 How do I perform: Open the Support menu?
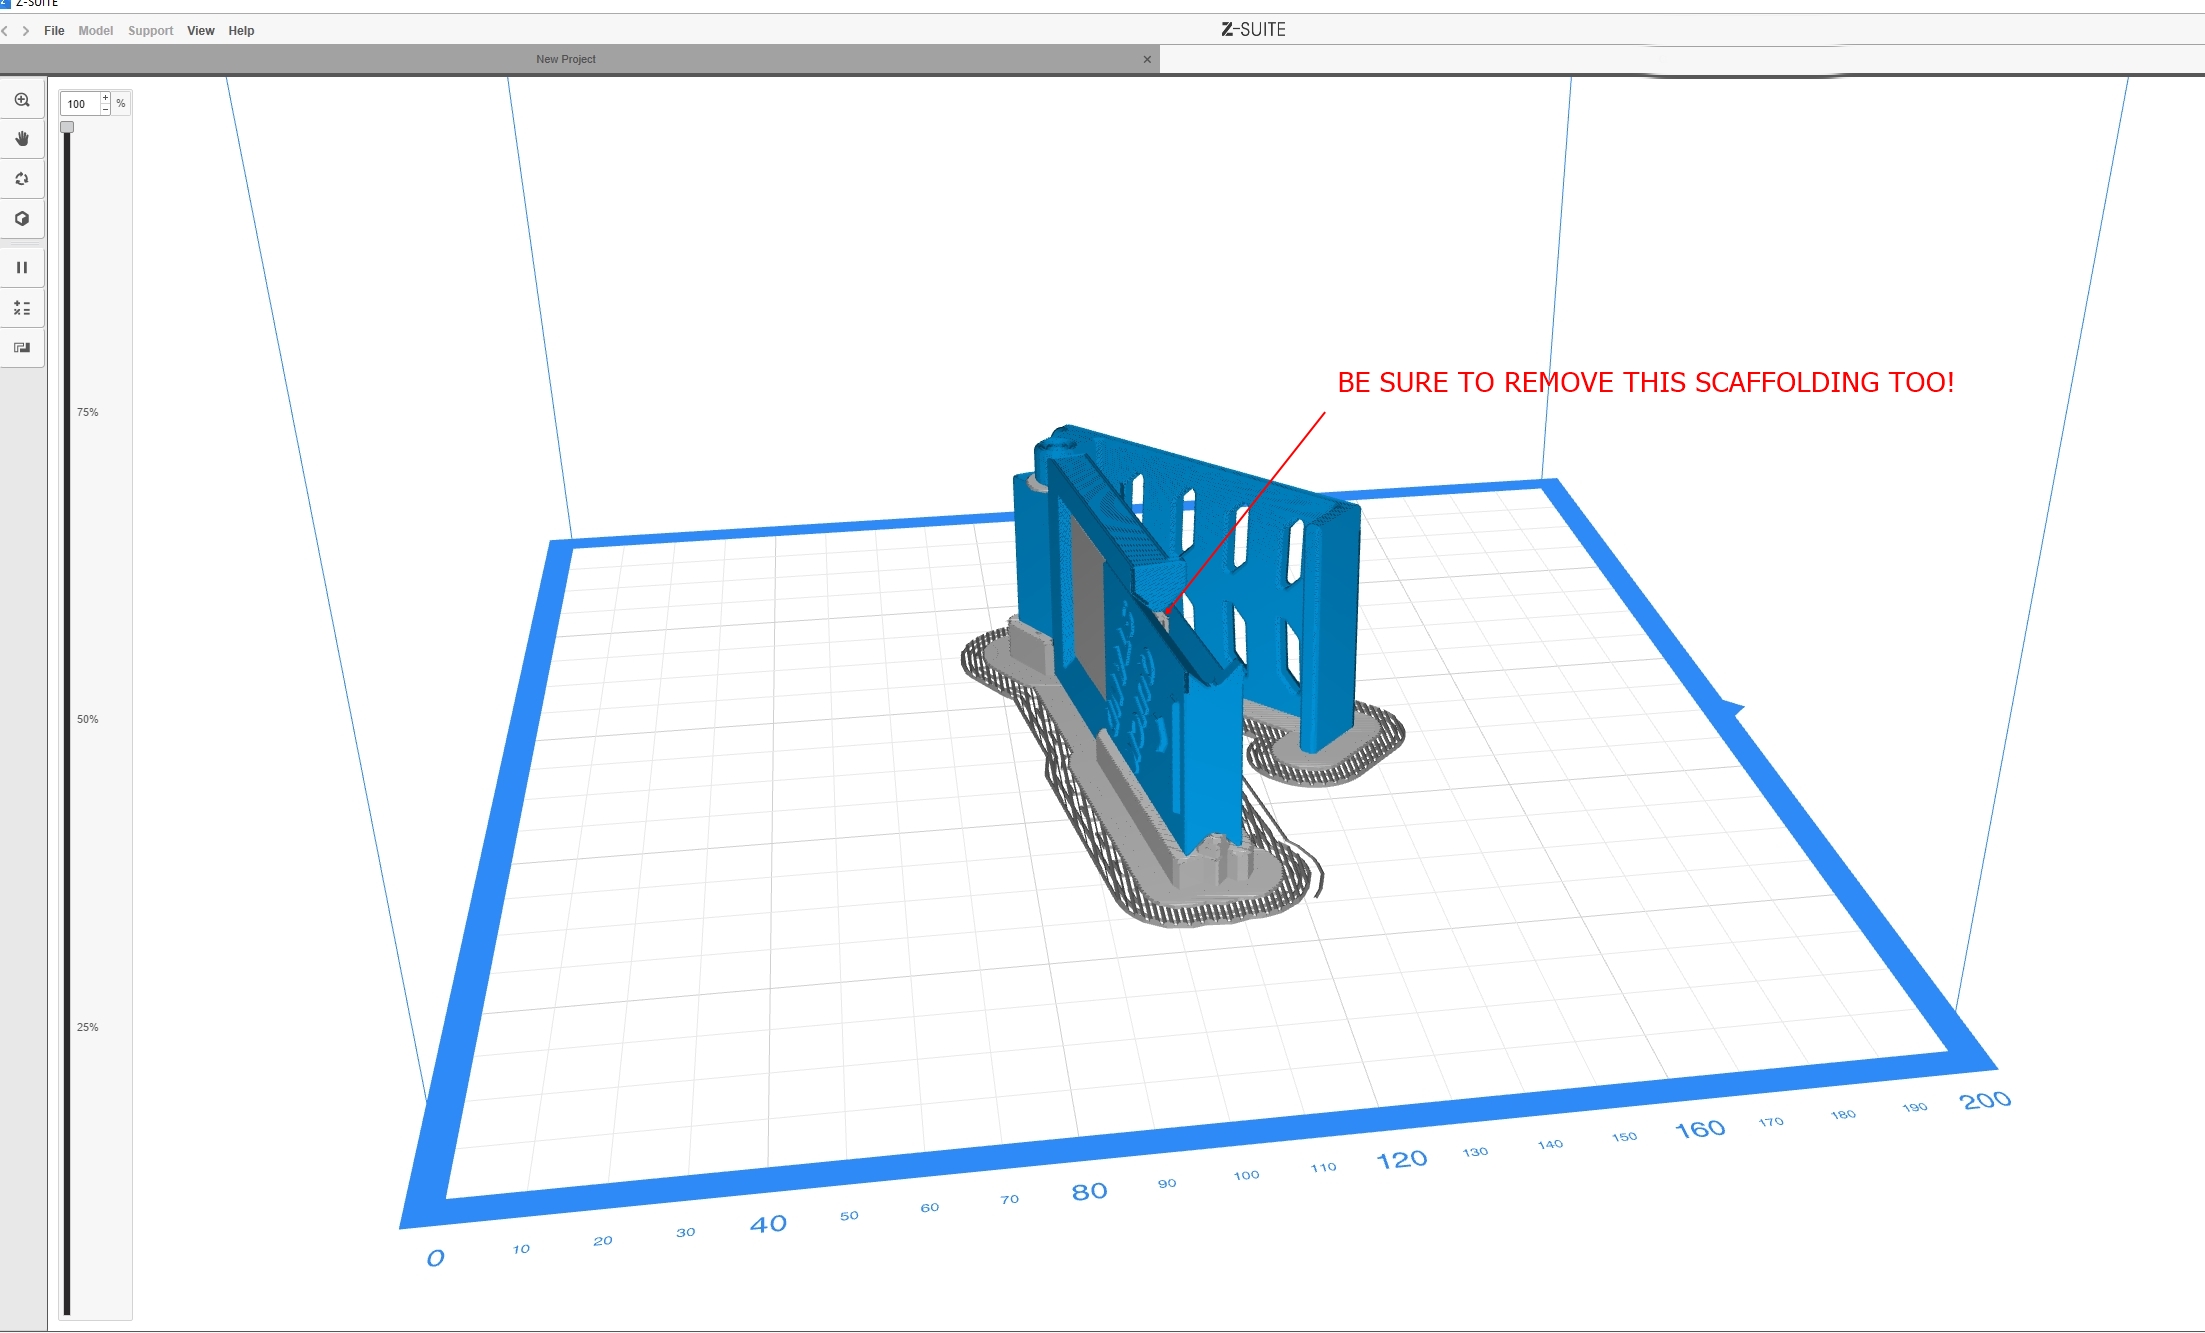point(150,31)
